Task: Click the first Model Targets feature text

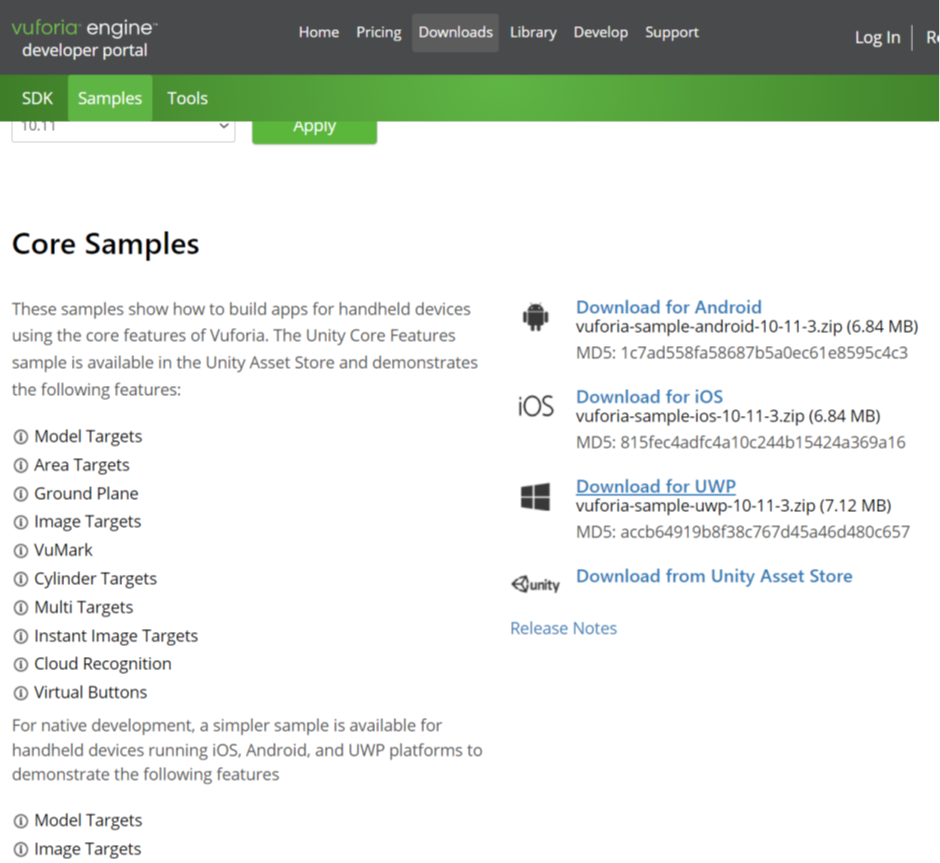Action: (88, 436)
